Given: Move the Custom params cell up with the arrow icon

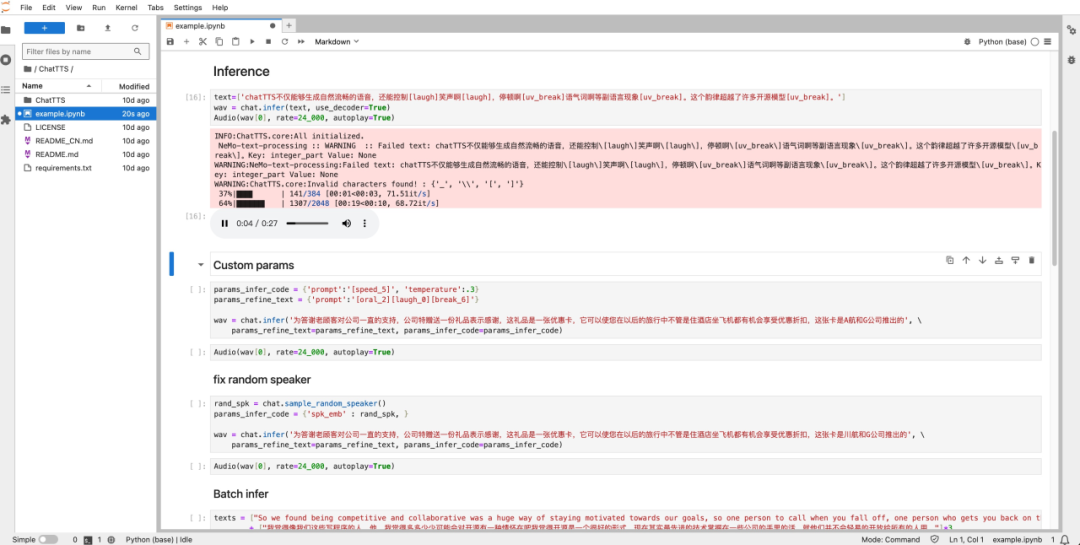Looking at the screenshot, I should (x=966, y=260).
